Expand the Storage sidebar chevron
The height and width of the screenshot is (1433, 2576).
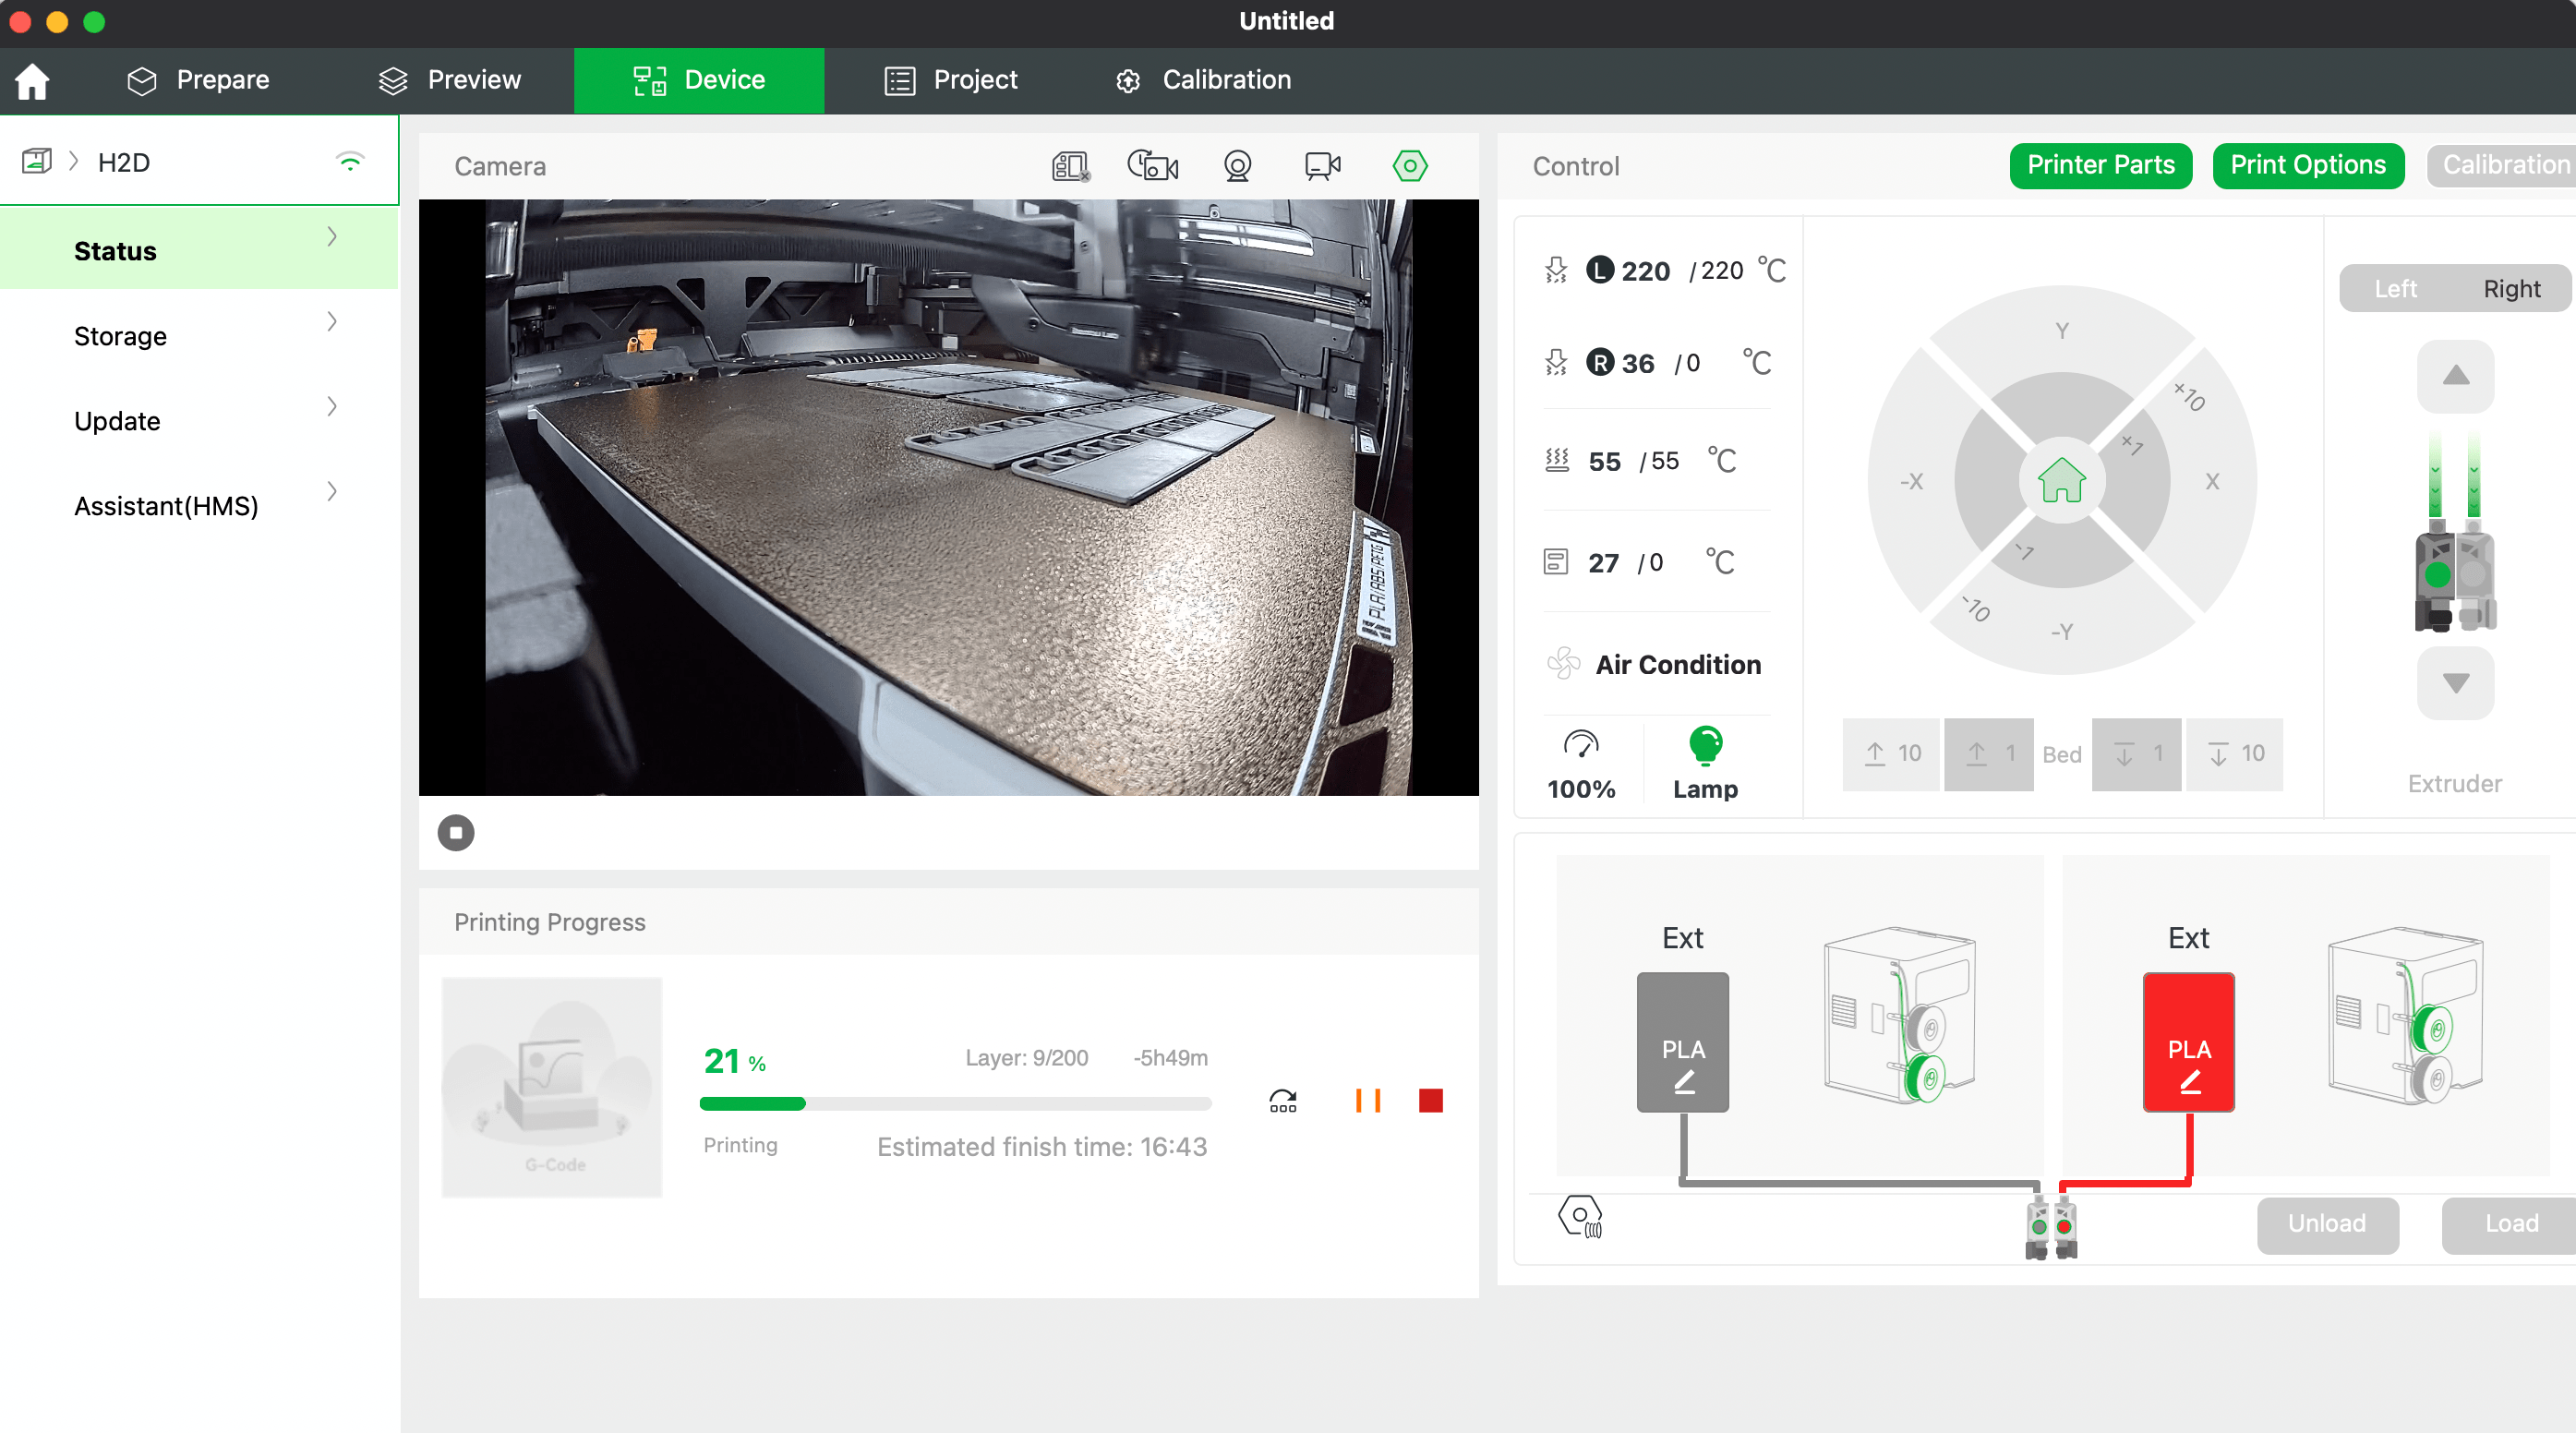coord(332,322)
